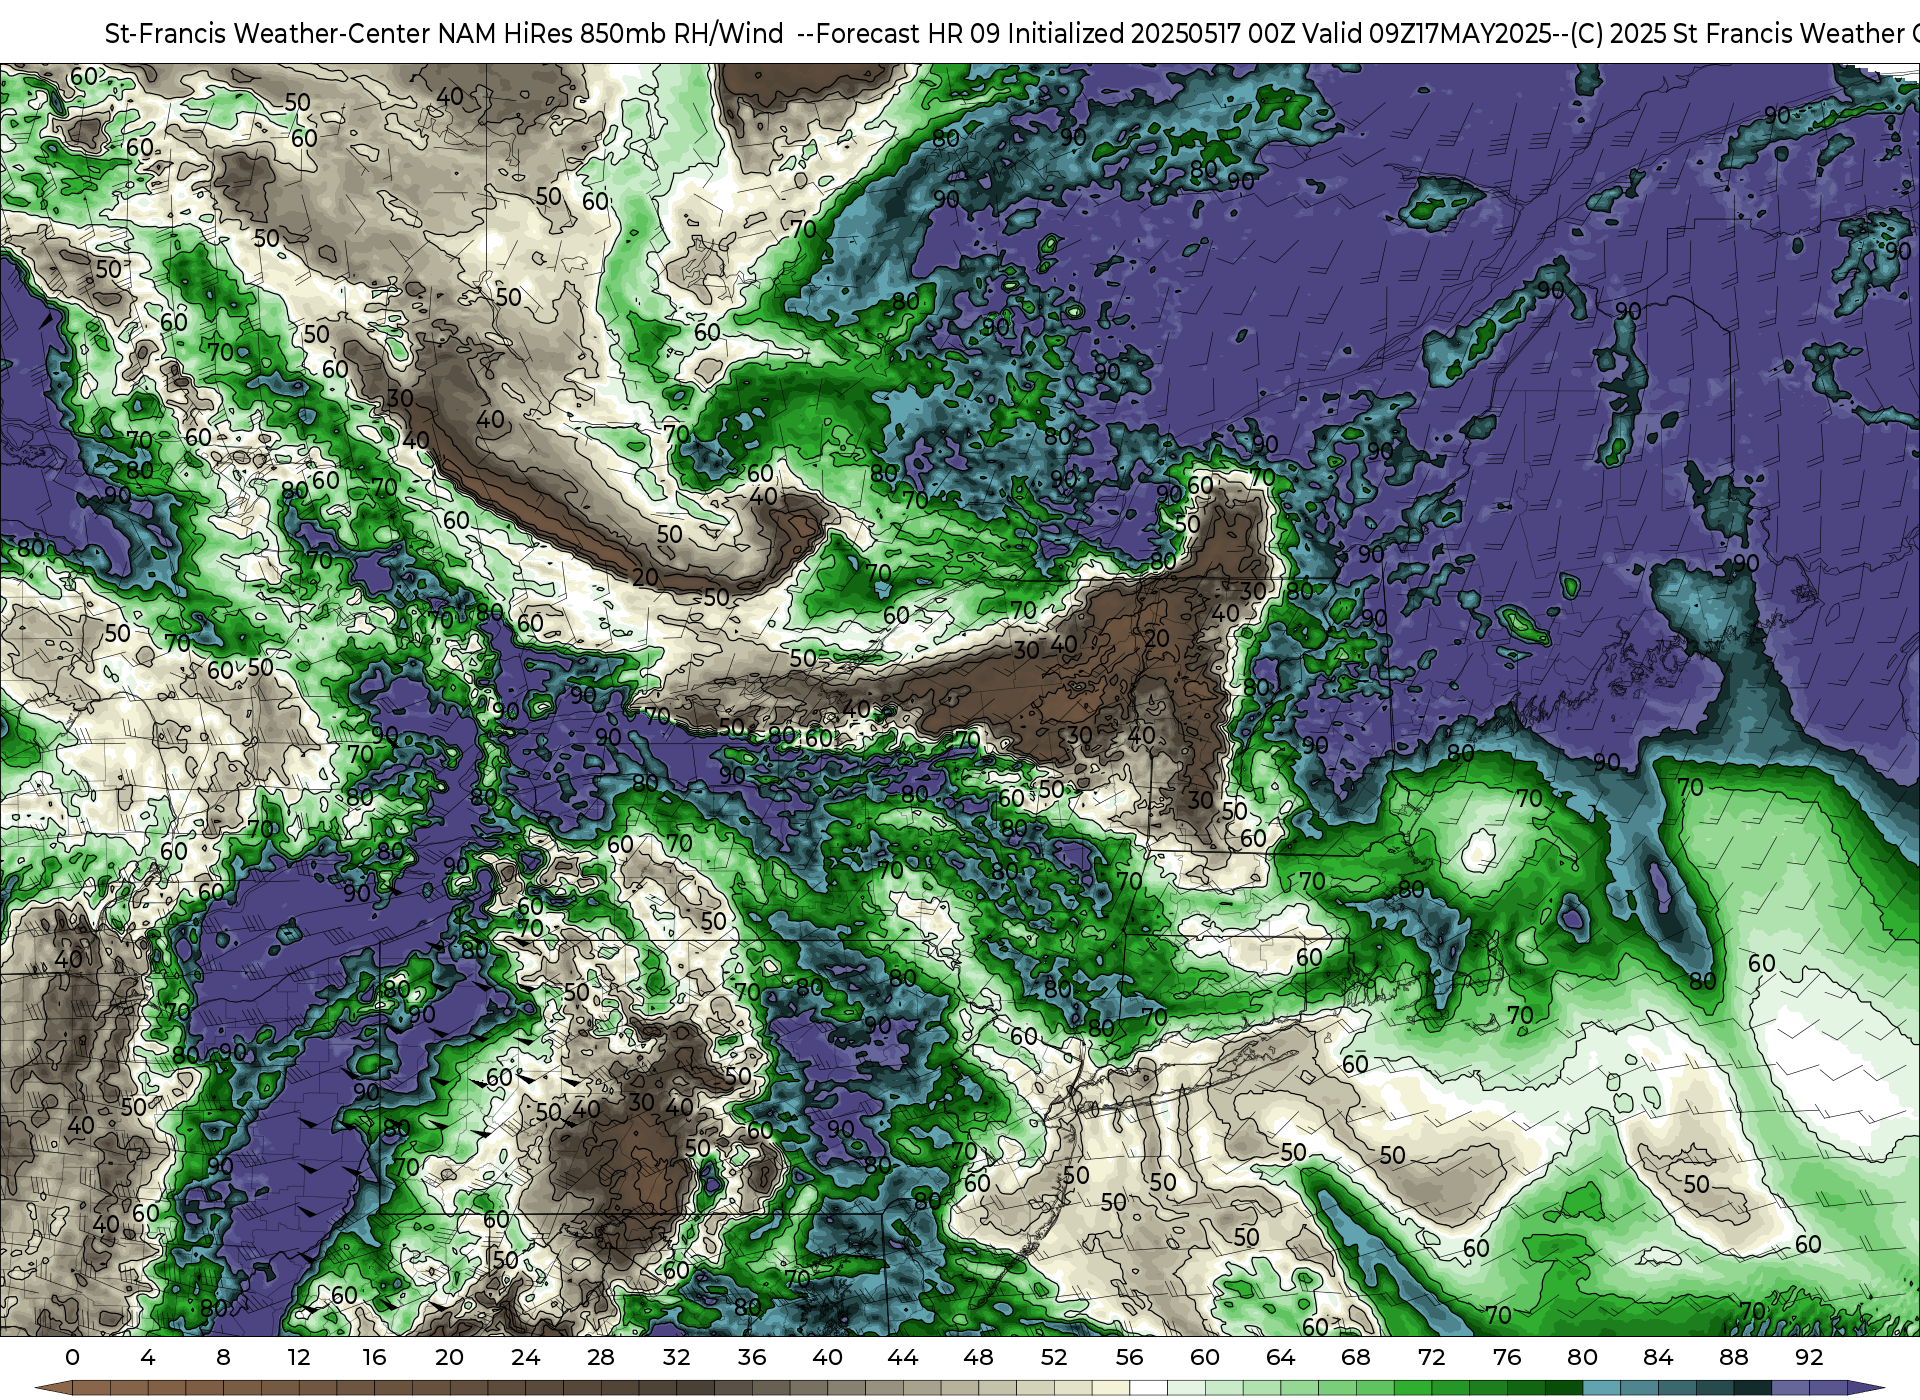Click the colorbar tick label "44"
Screen dimensions: 1920x1400
point(903,1357)
